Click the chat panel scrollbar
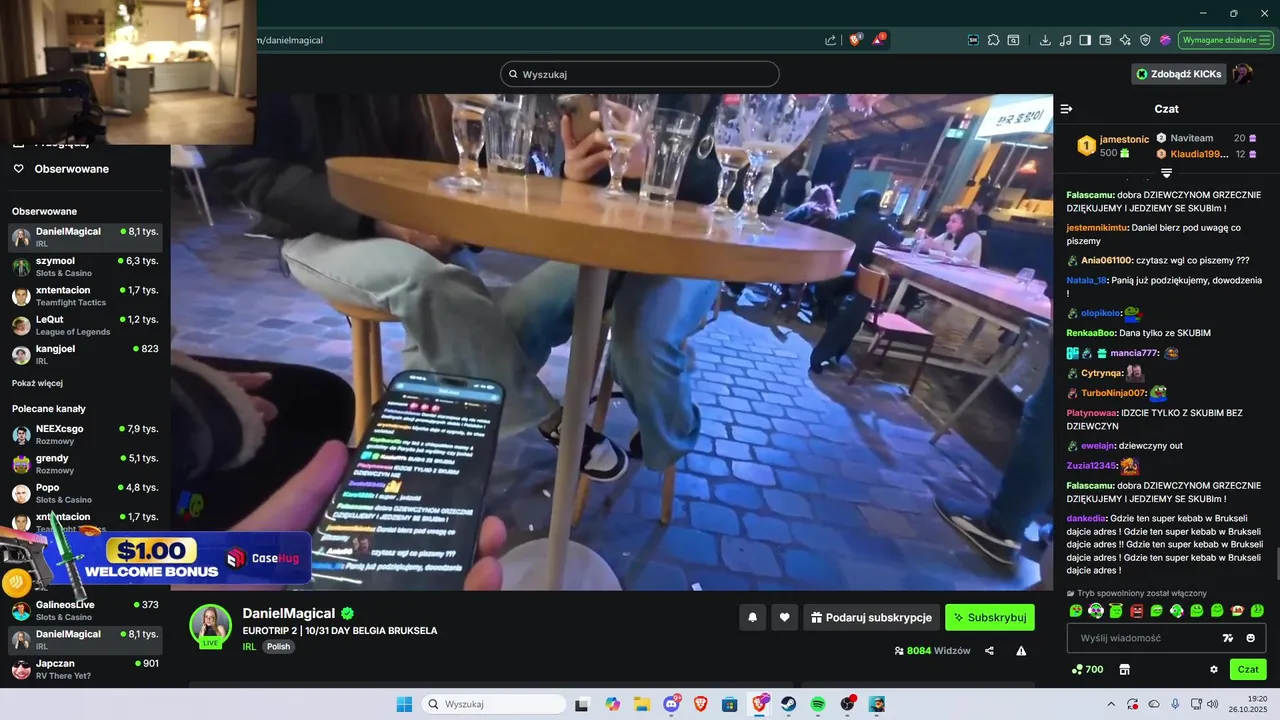Screen dimensions: 1280x720 click(1276, 563)
